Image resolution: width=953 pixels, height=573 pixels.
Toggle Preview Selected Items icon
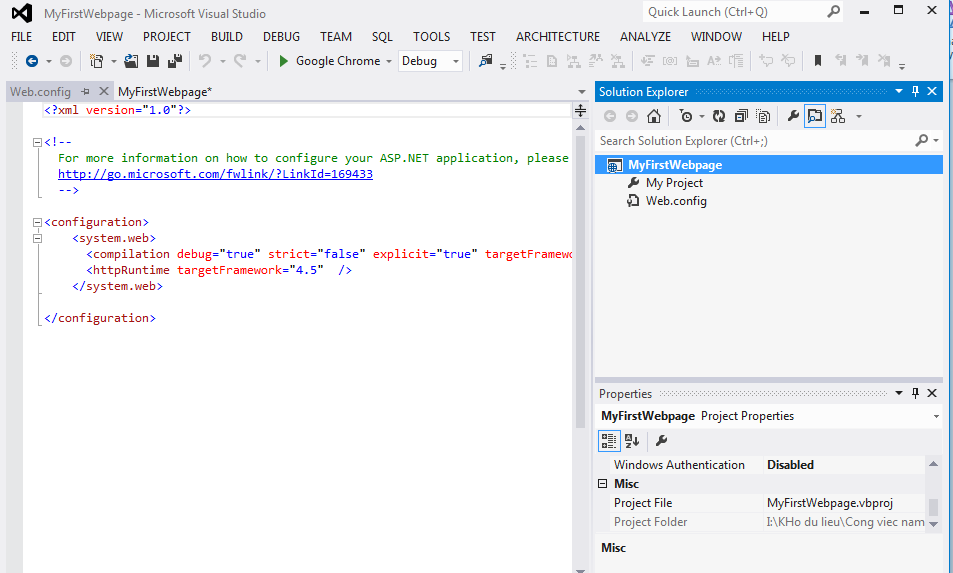point(814,116)
